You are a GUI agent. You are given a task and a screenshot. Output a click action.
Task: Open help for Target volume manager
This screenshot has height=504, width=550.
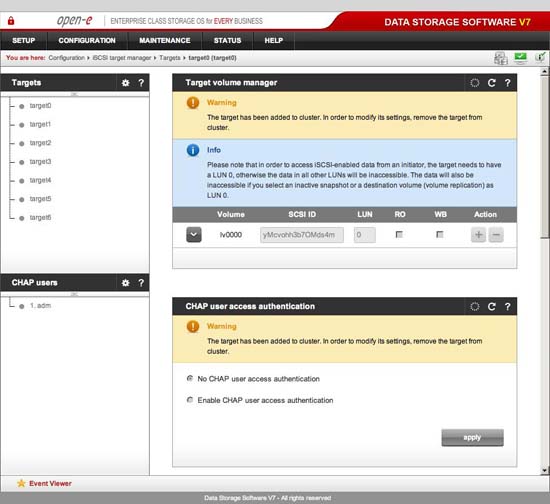pyautogui.click(x=507, y=83)
